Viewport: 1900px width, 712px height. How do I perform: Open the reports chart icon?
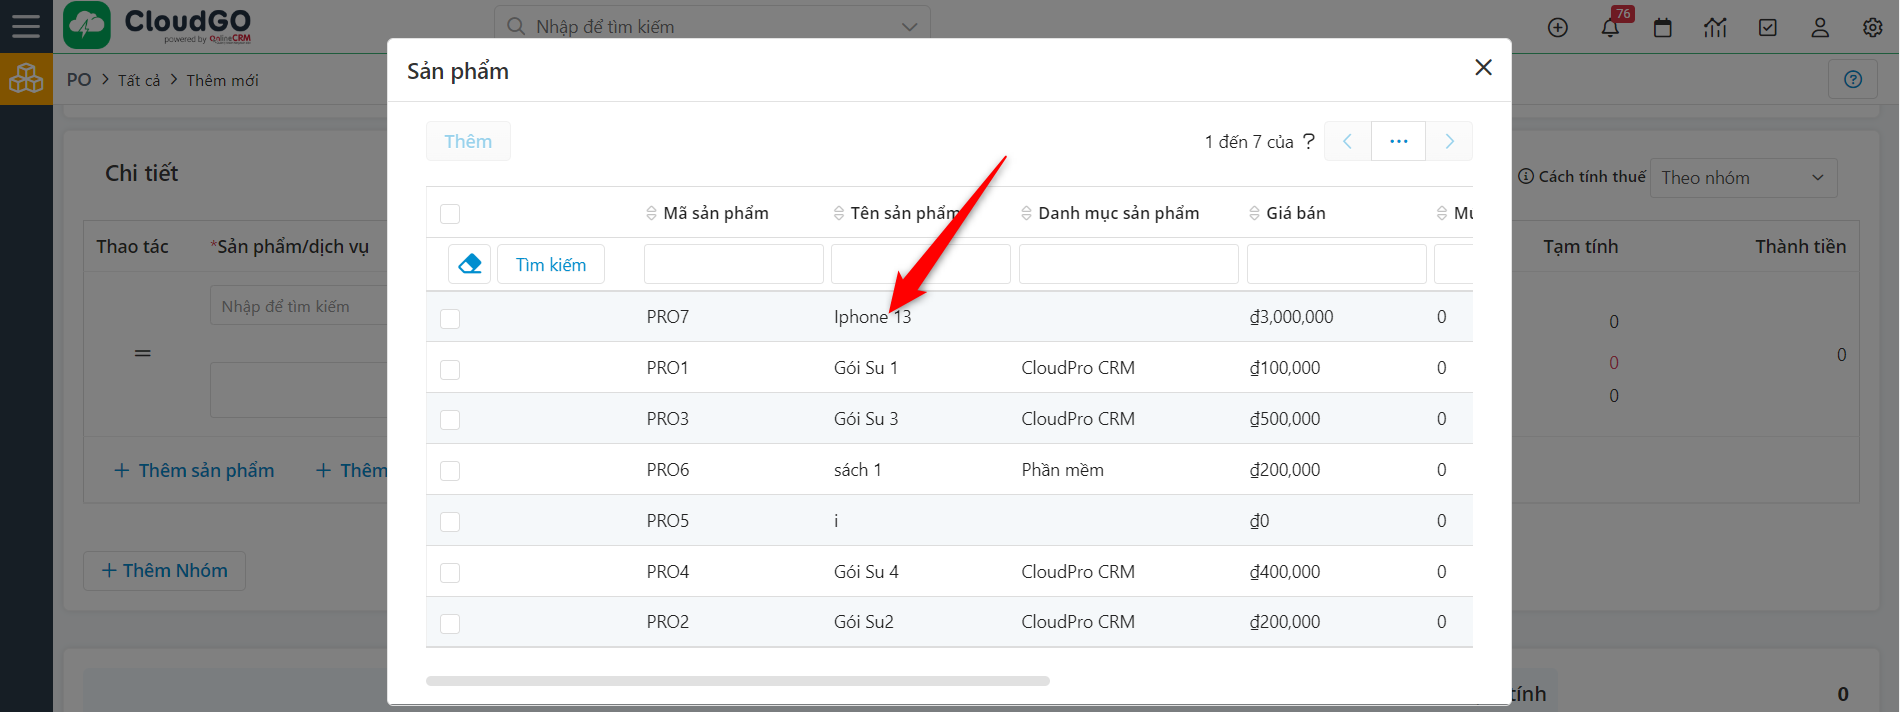(1715, 28)
